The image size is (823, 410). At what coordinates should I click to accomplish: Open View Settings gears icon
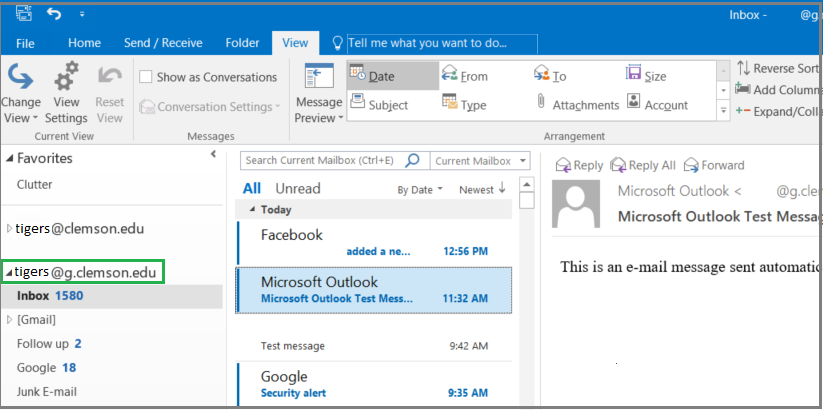click(66, 93)
